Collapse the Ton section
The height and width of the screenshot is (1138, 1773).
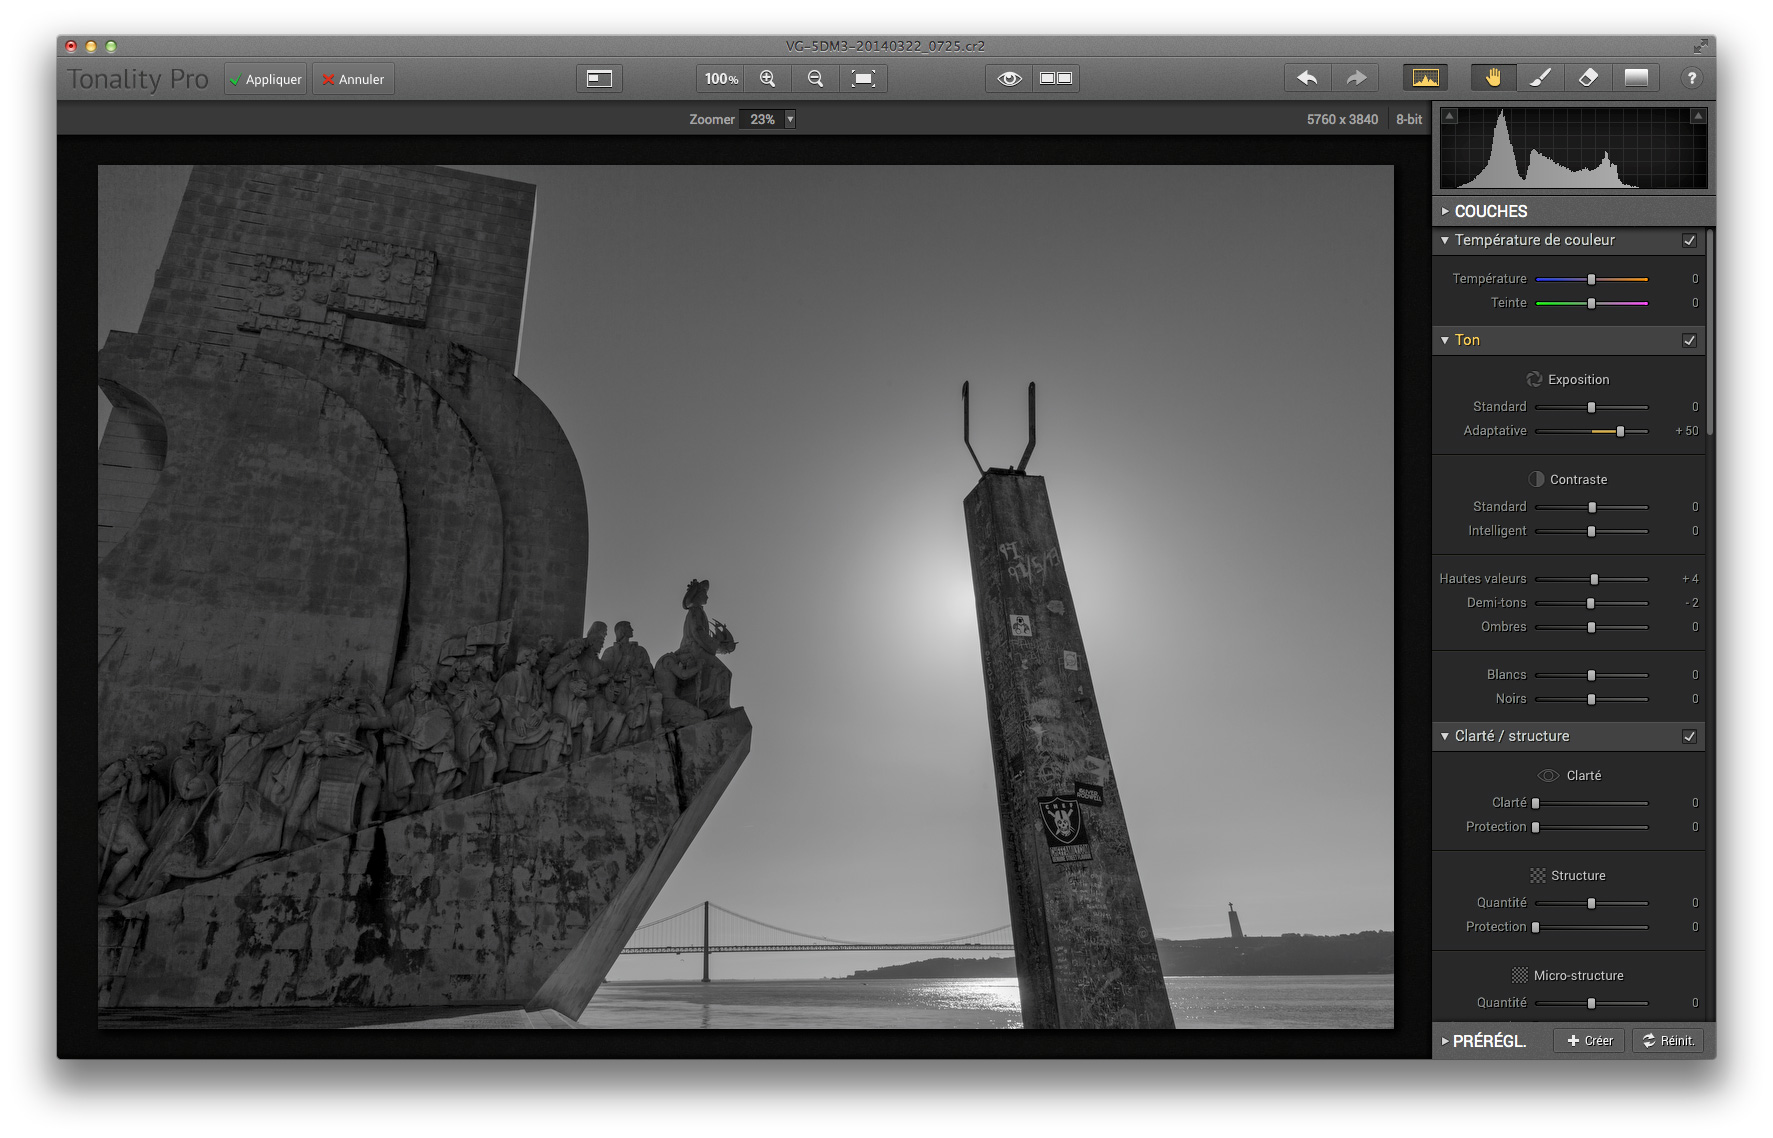click(1445, 340)
